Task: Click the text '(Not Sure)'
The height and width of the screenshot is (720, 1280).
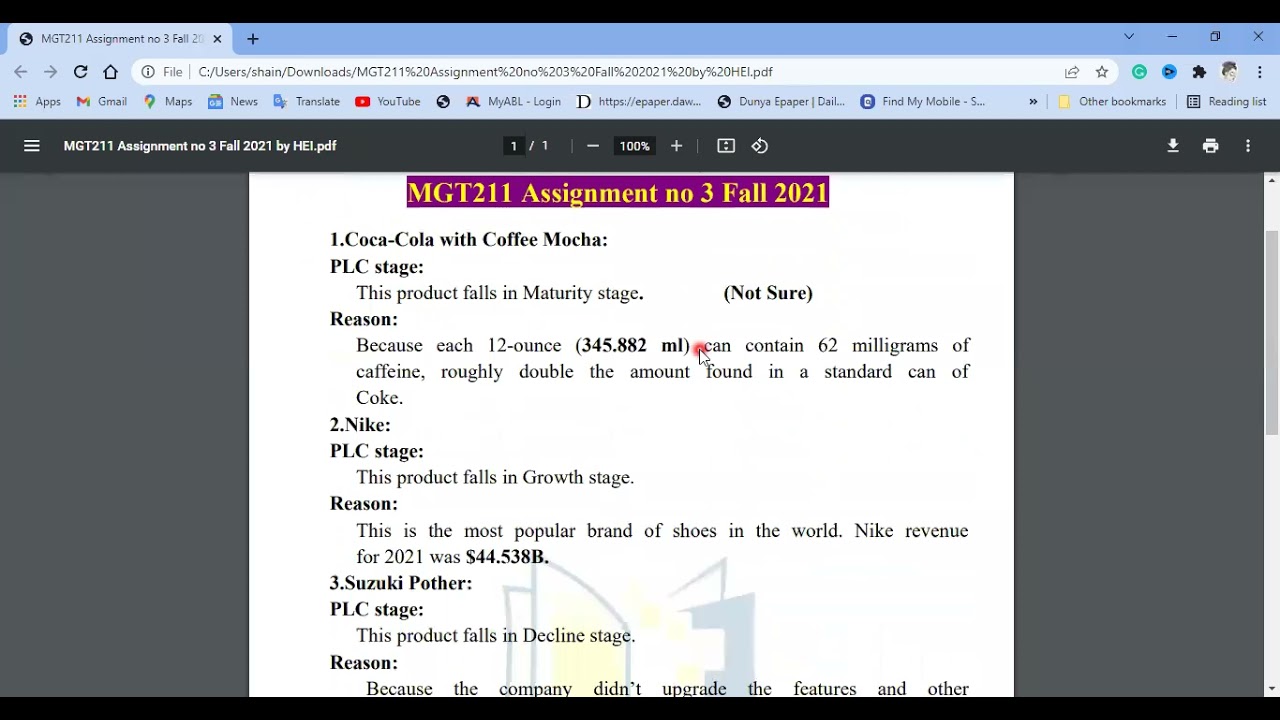Action: [768, 293]
